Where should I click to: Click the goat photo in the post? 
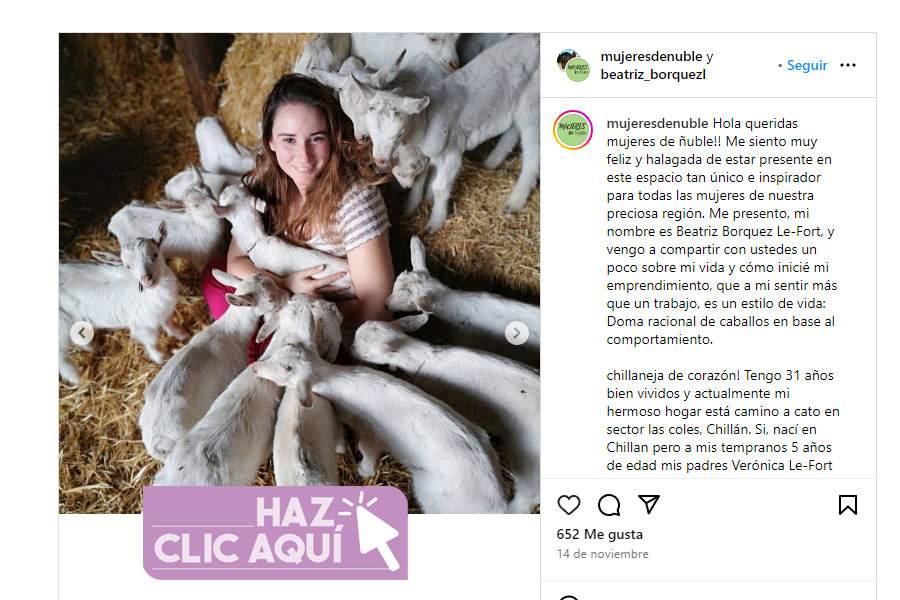click(x=299, y=273)
